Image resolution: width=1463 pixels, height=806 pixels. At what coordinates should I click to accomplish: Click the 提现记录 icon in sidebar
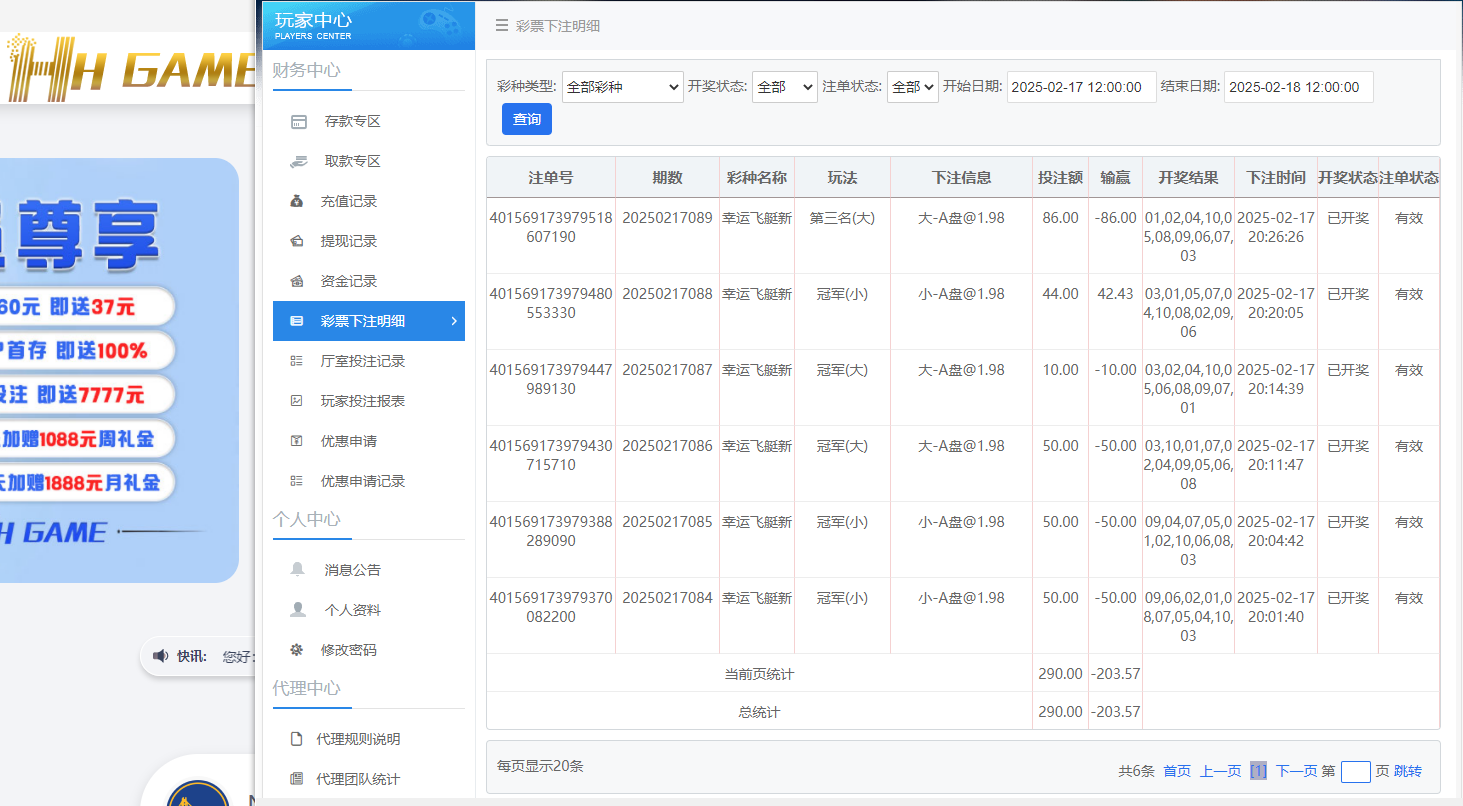click(297, 242)
